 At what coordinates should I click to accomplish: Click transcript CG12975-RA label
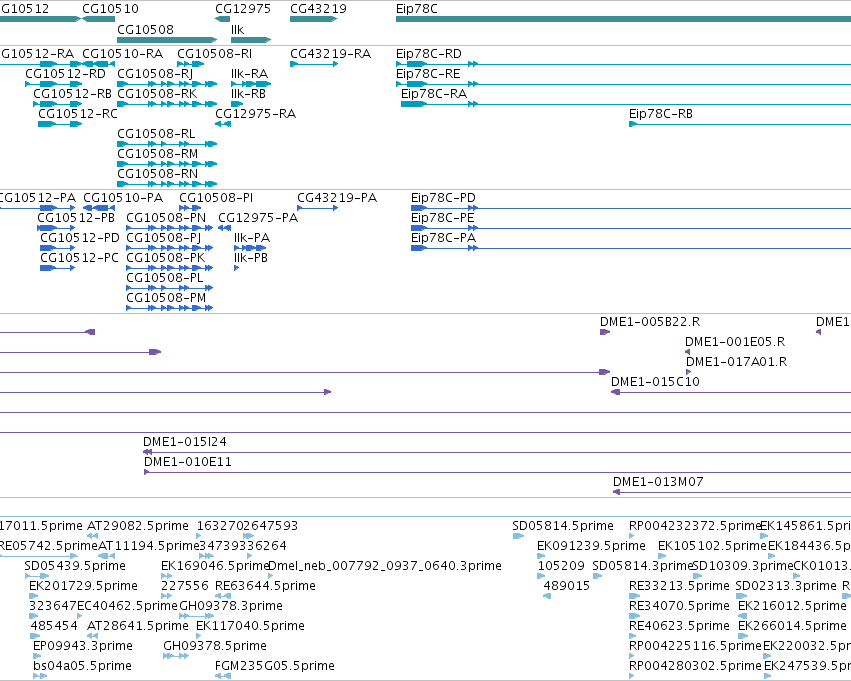click(256, 114)
